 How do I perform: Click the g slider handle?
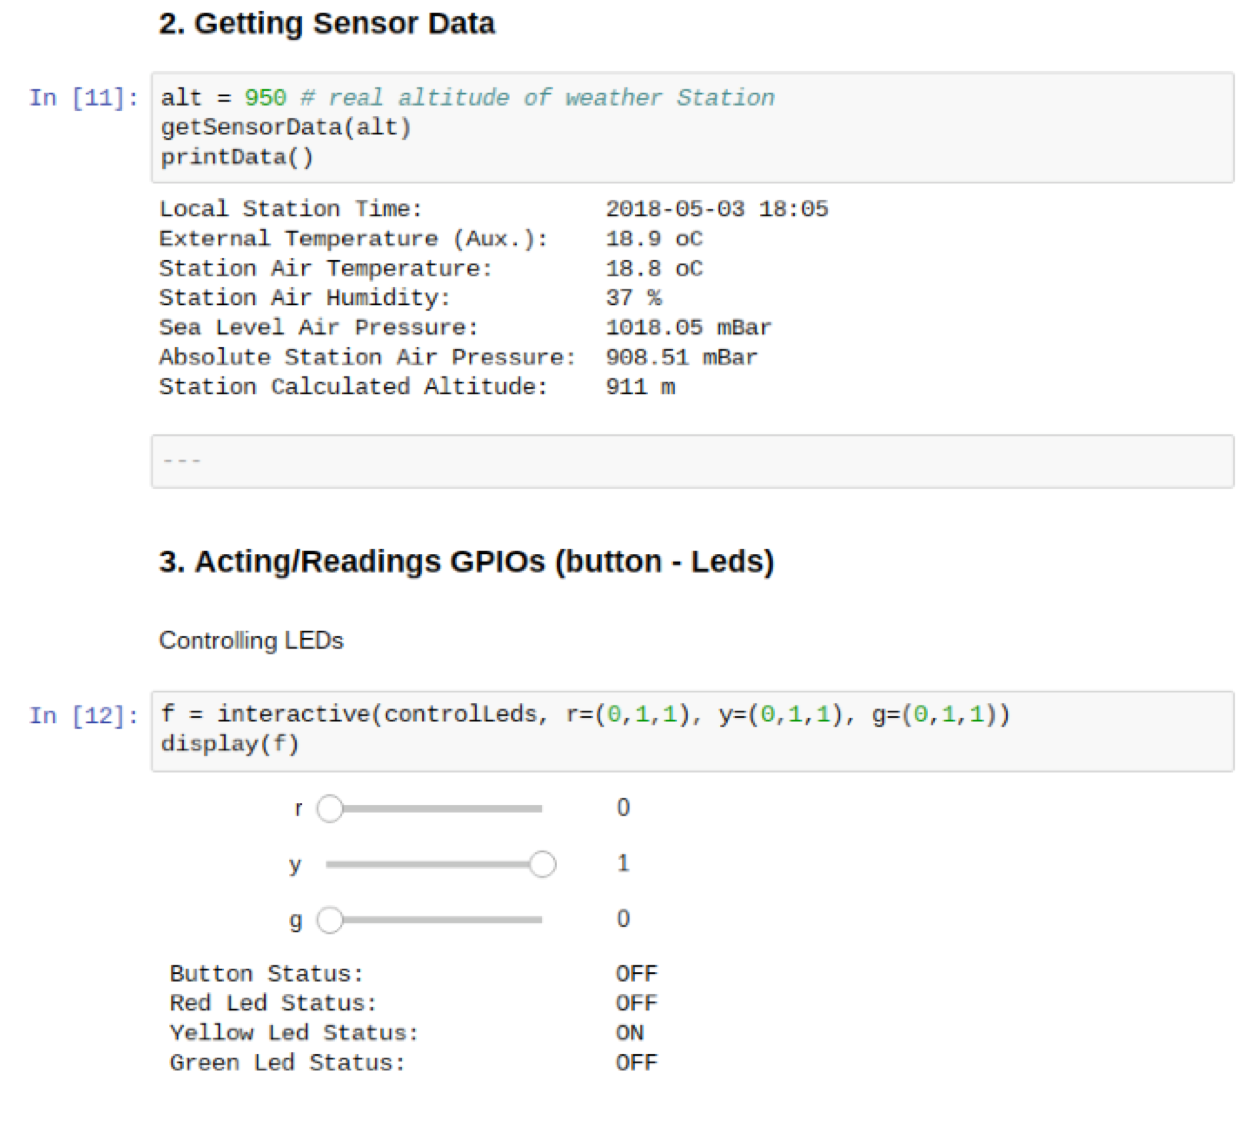pyautogui.click(x=330, y=920)
